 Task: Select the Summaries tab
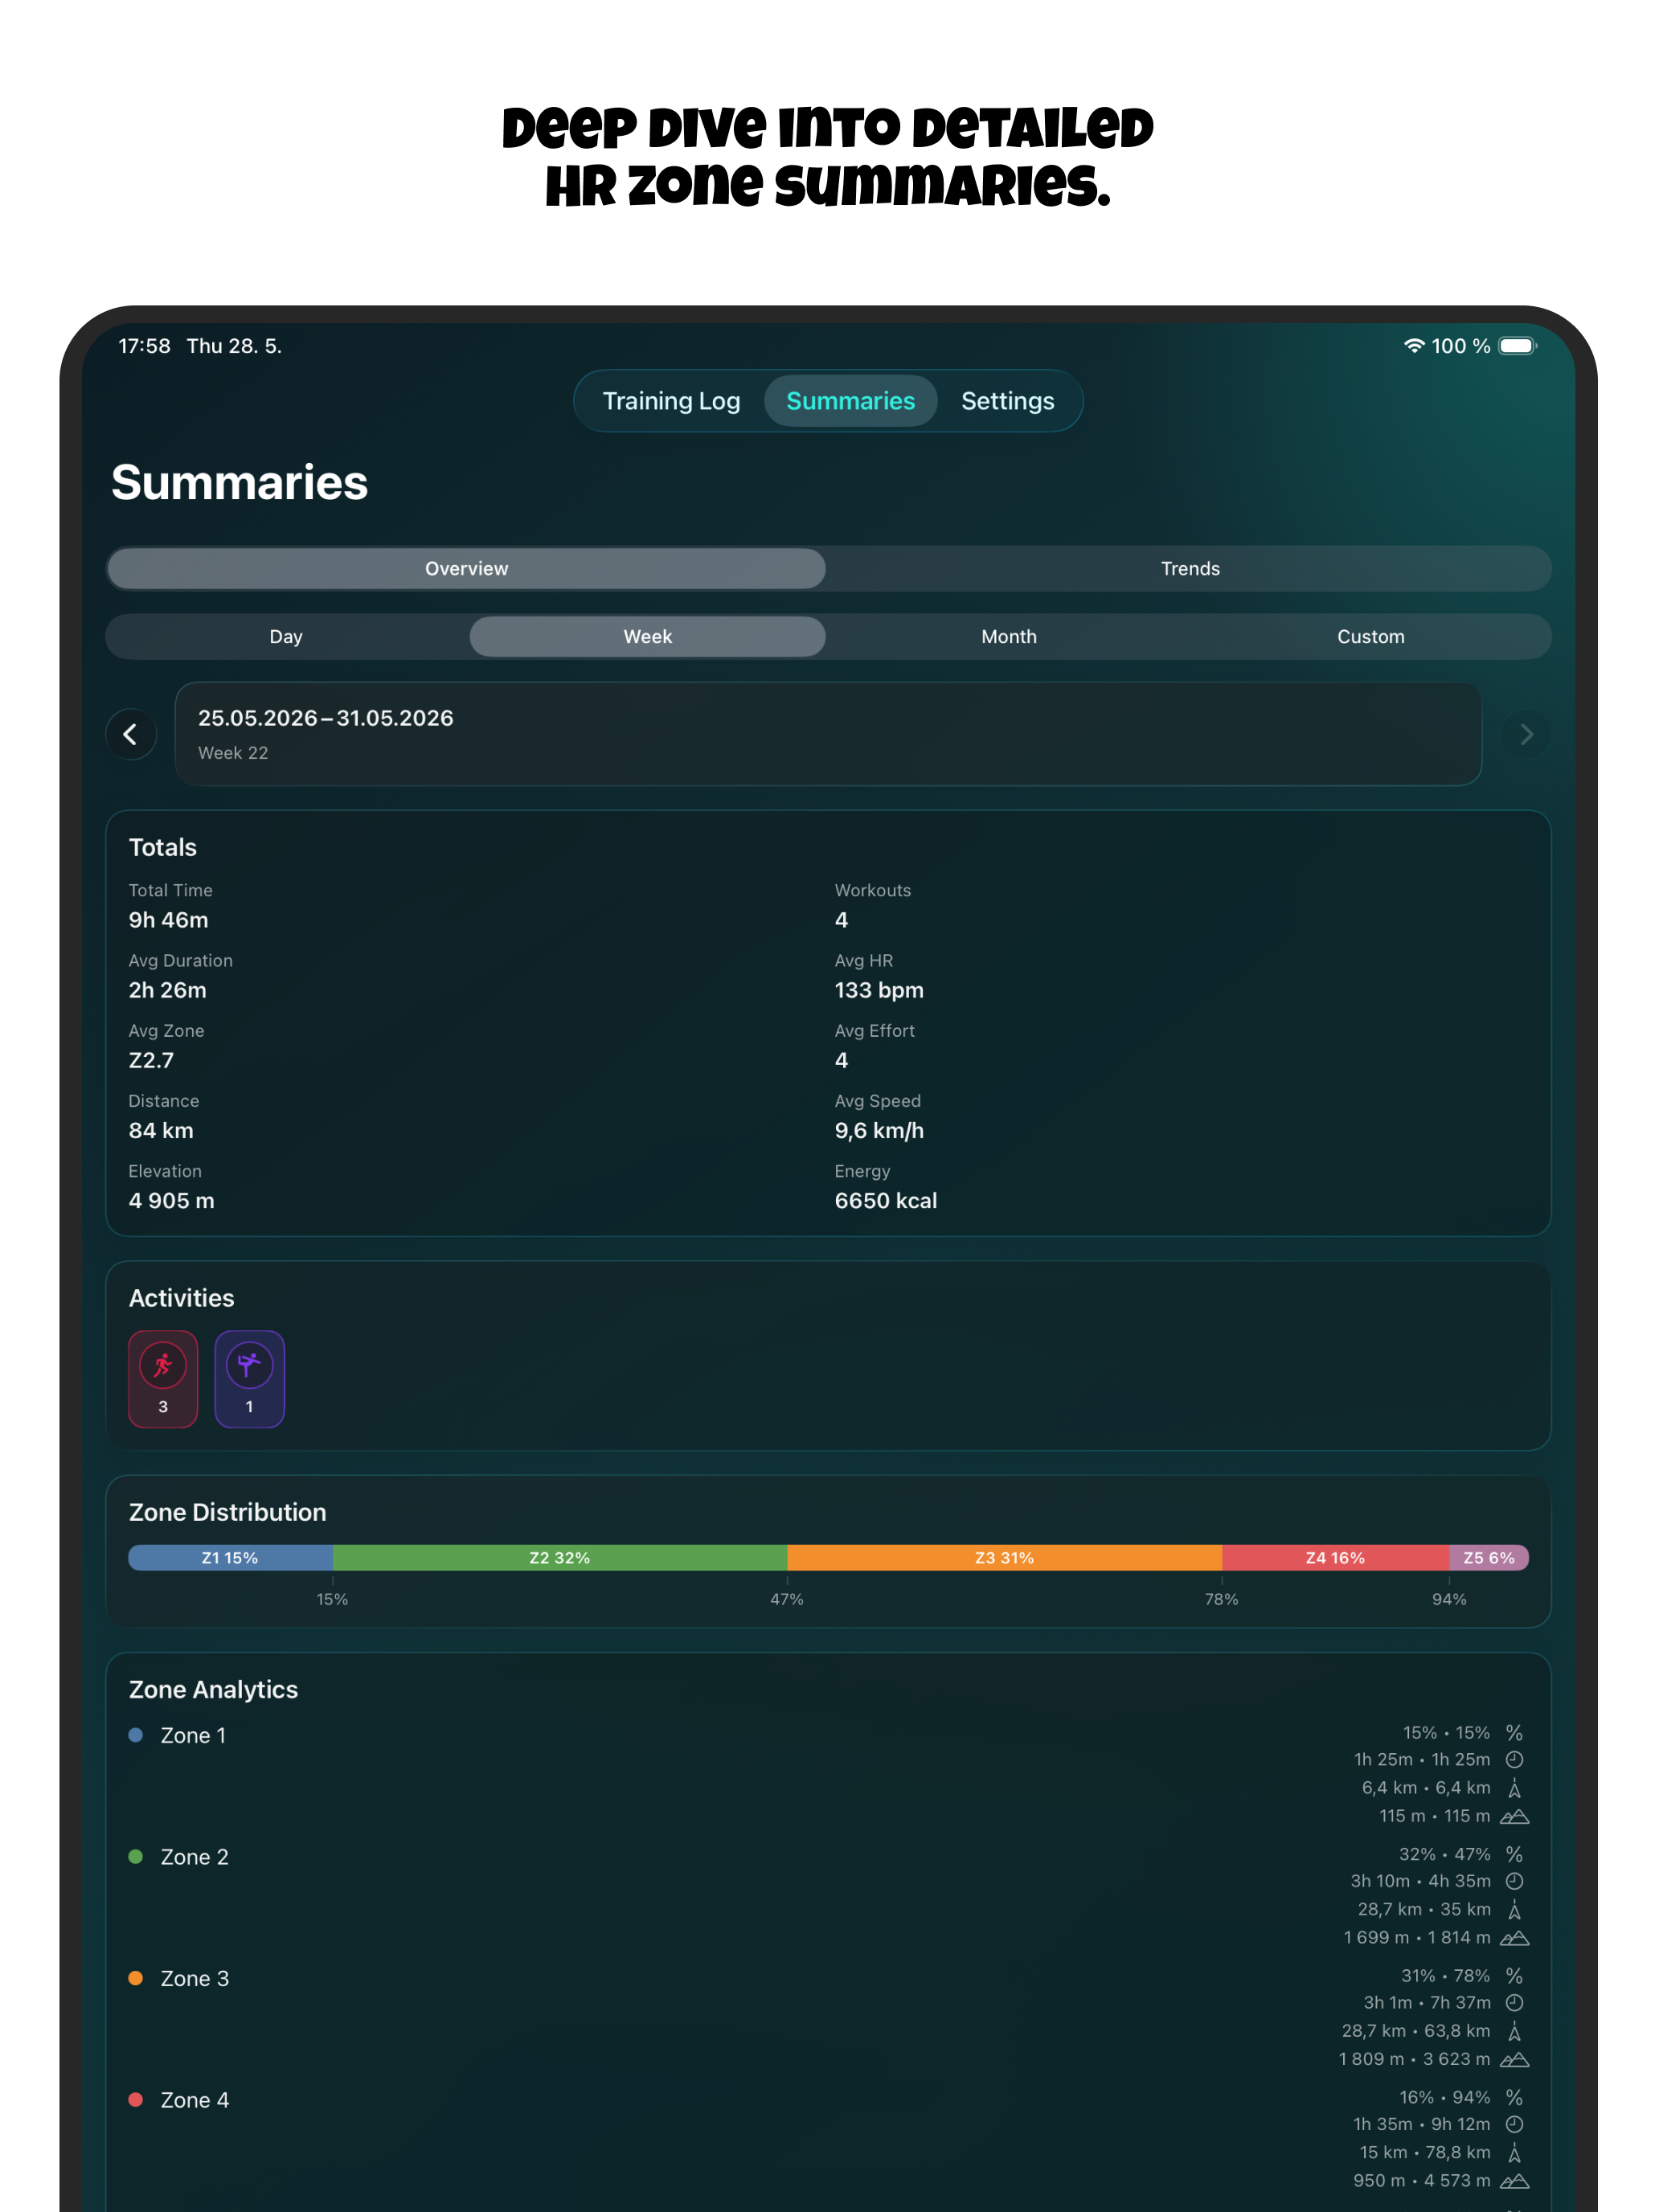850,401
